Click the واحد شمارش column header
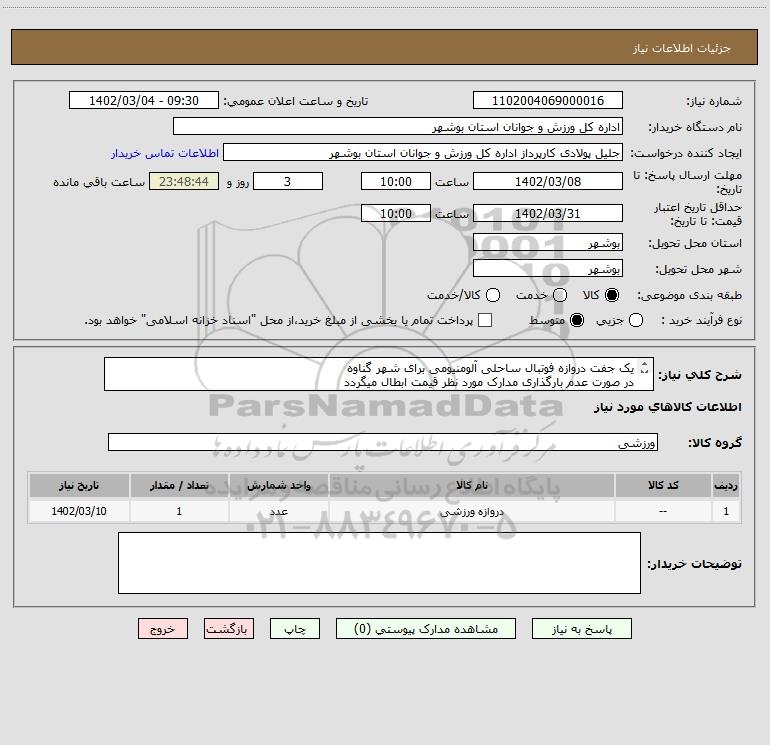The height and width of the screenshot is (745, 770). coord(278,485)
